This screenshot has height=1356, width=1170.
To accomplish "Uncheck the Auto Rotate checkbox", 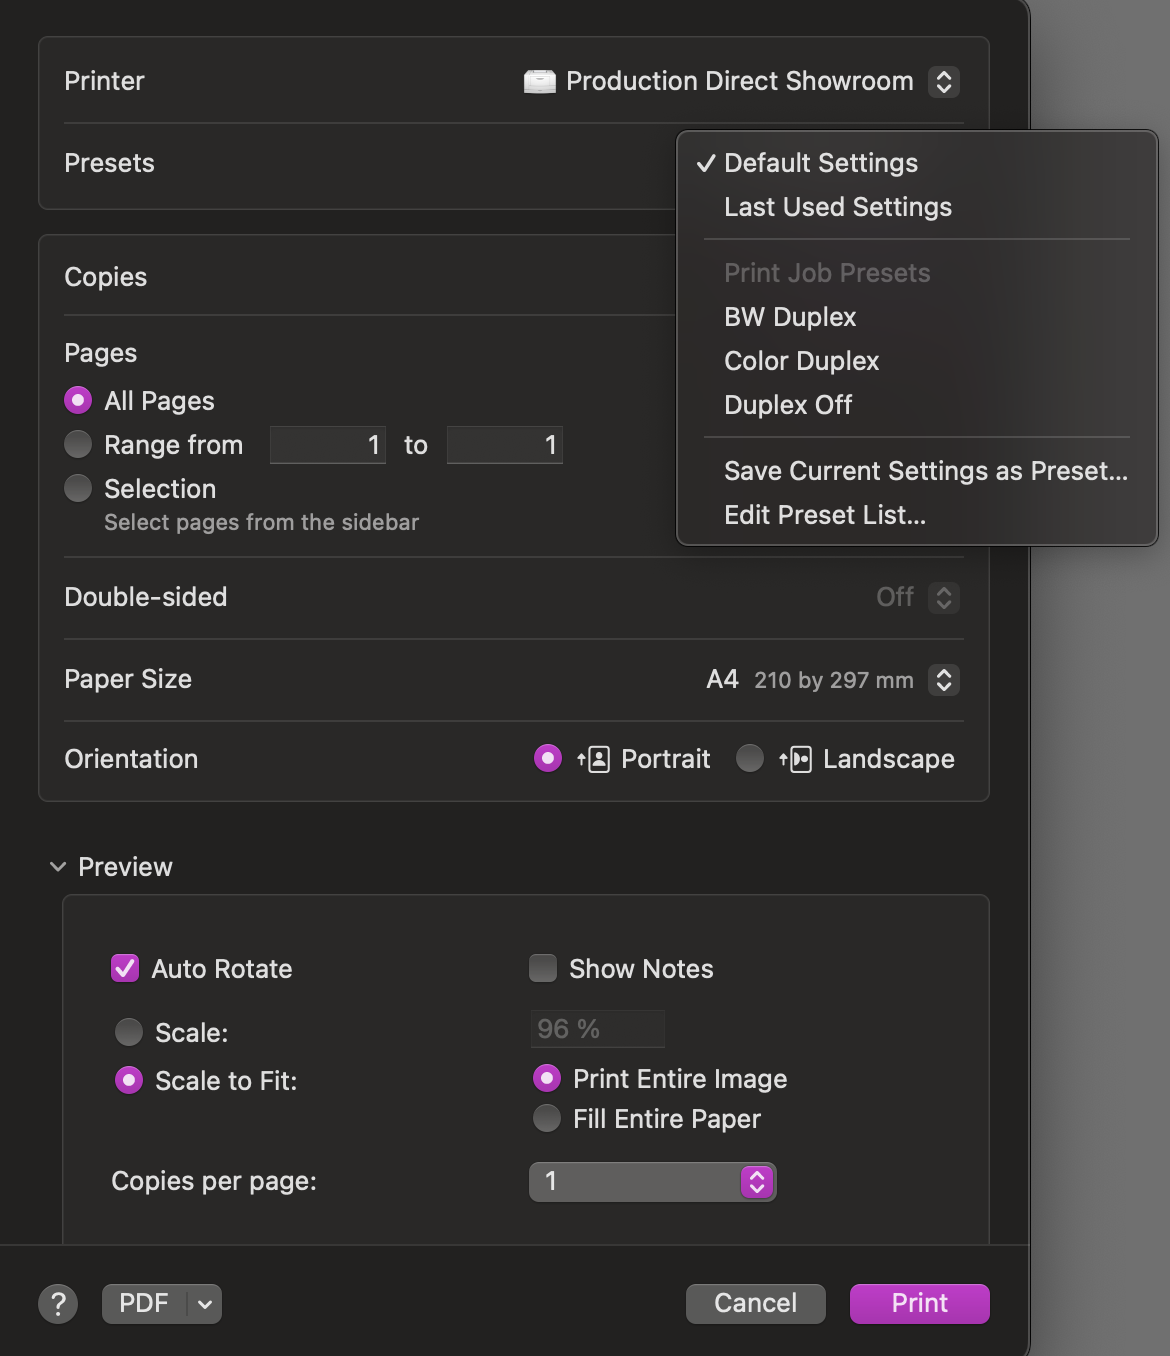I will [x=125, y=968].
